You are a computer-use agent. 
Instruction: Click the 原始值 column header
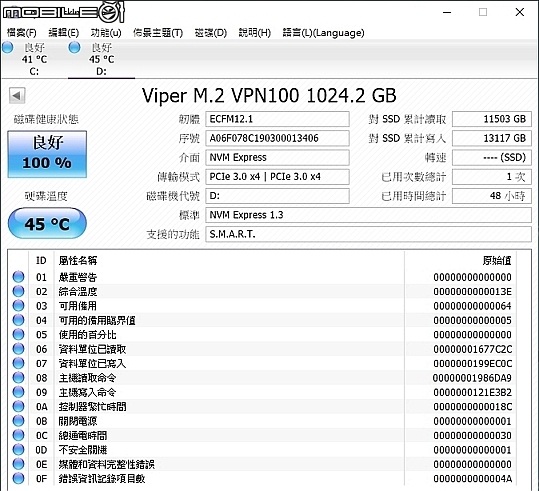[x=497, y=261]
